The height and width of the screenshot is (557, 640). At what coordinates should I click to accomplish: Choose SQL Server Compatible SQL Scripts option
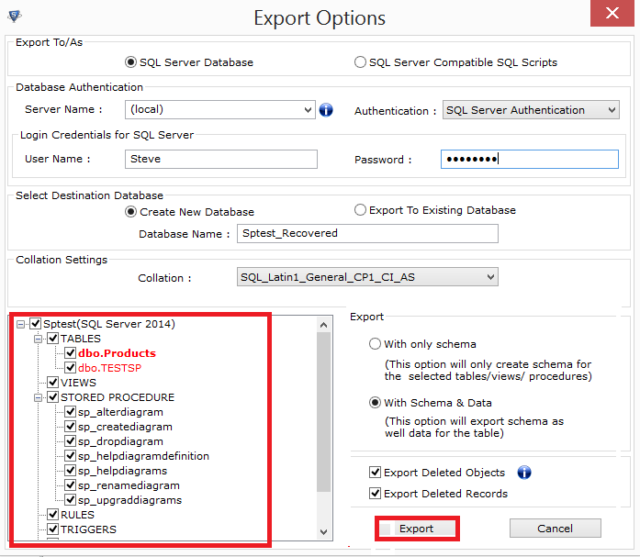pos(360,62)
